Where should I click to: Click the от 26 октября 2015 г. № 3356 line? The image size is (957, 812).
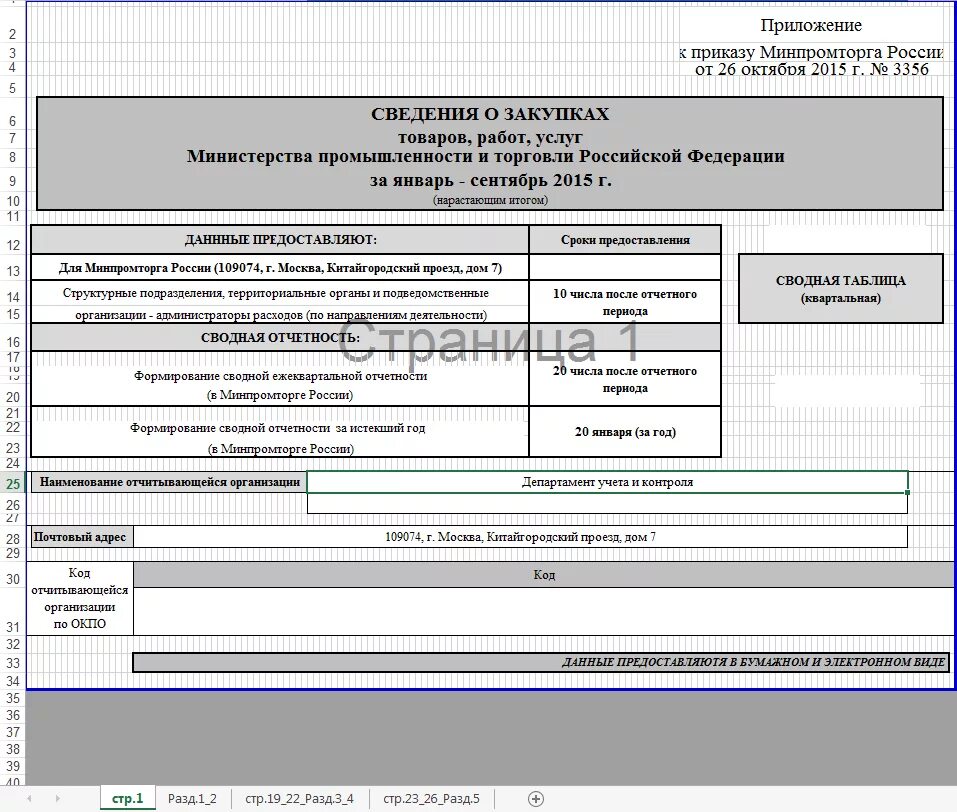pos(812,69)
